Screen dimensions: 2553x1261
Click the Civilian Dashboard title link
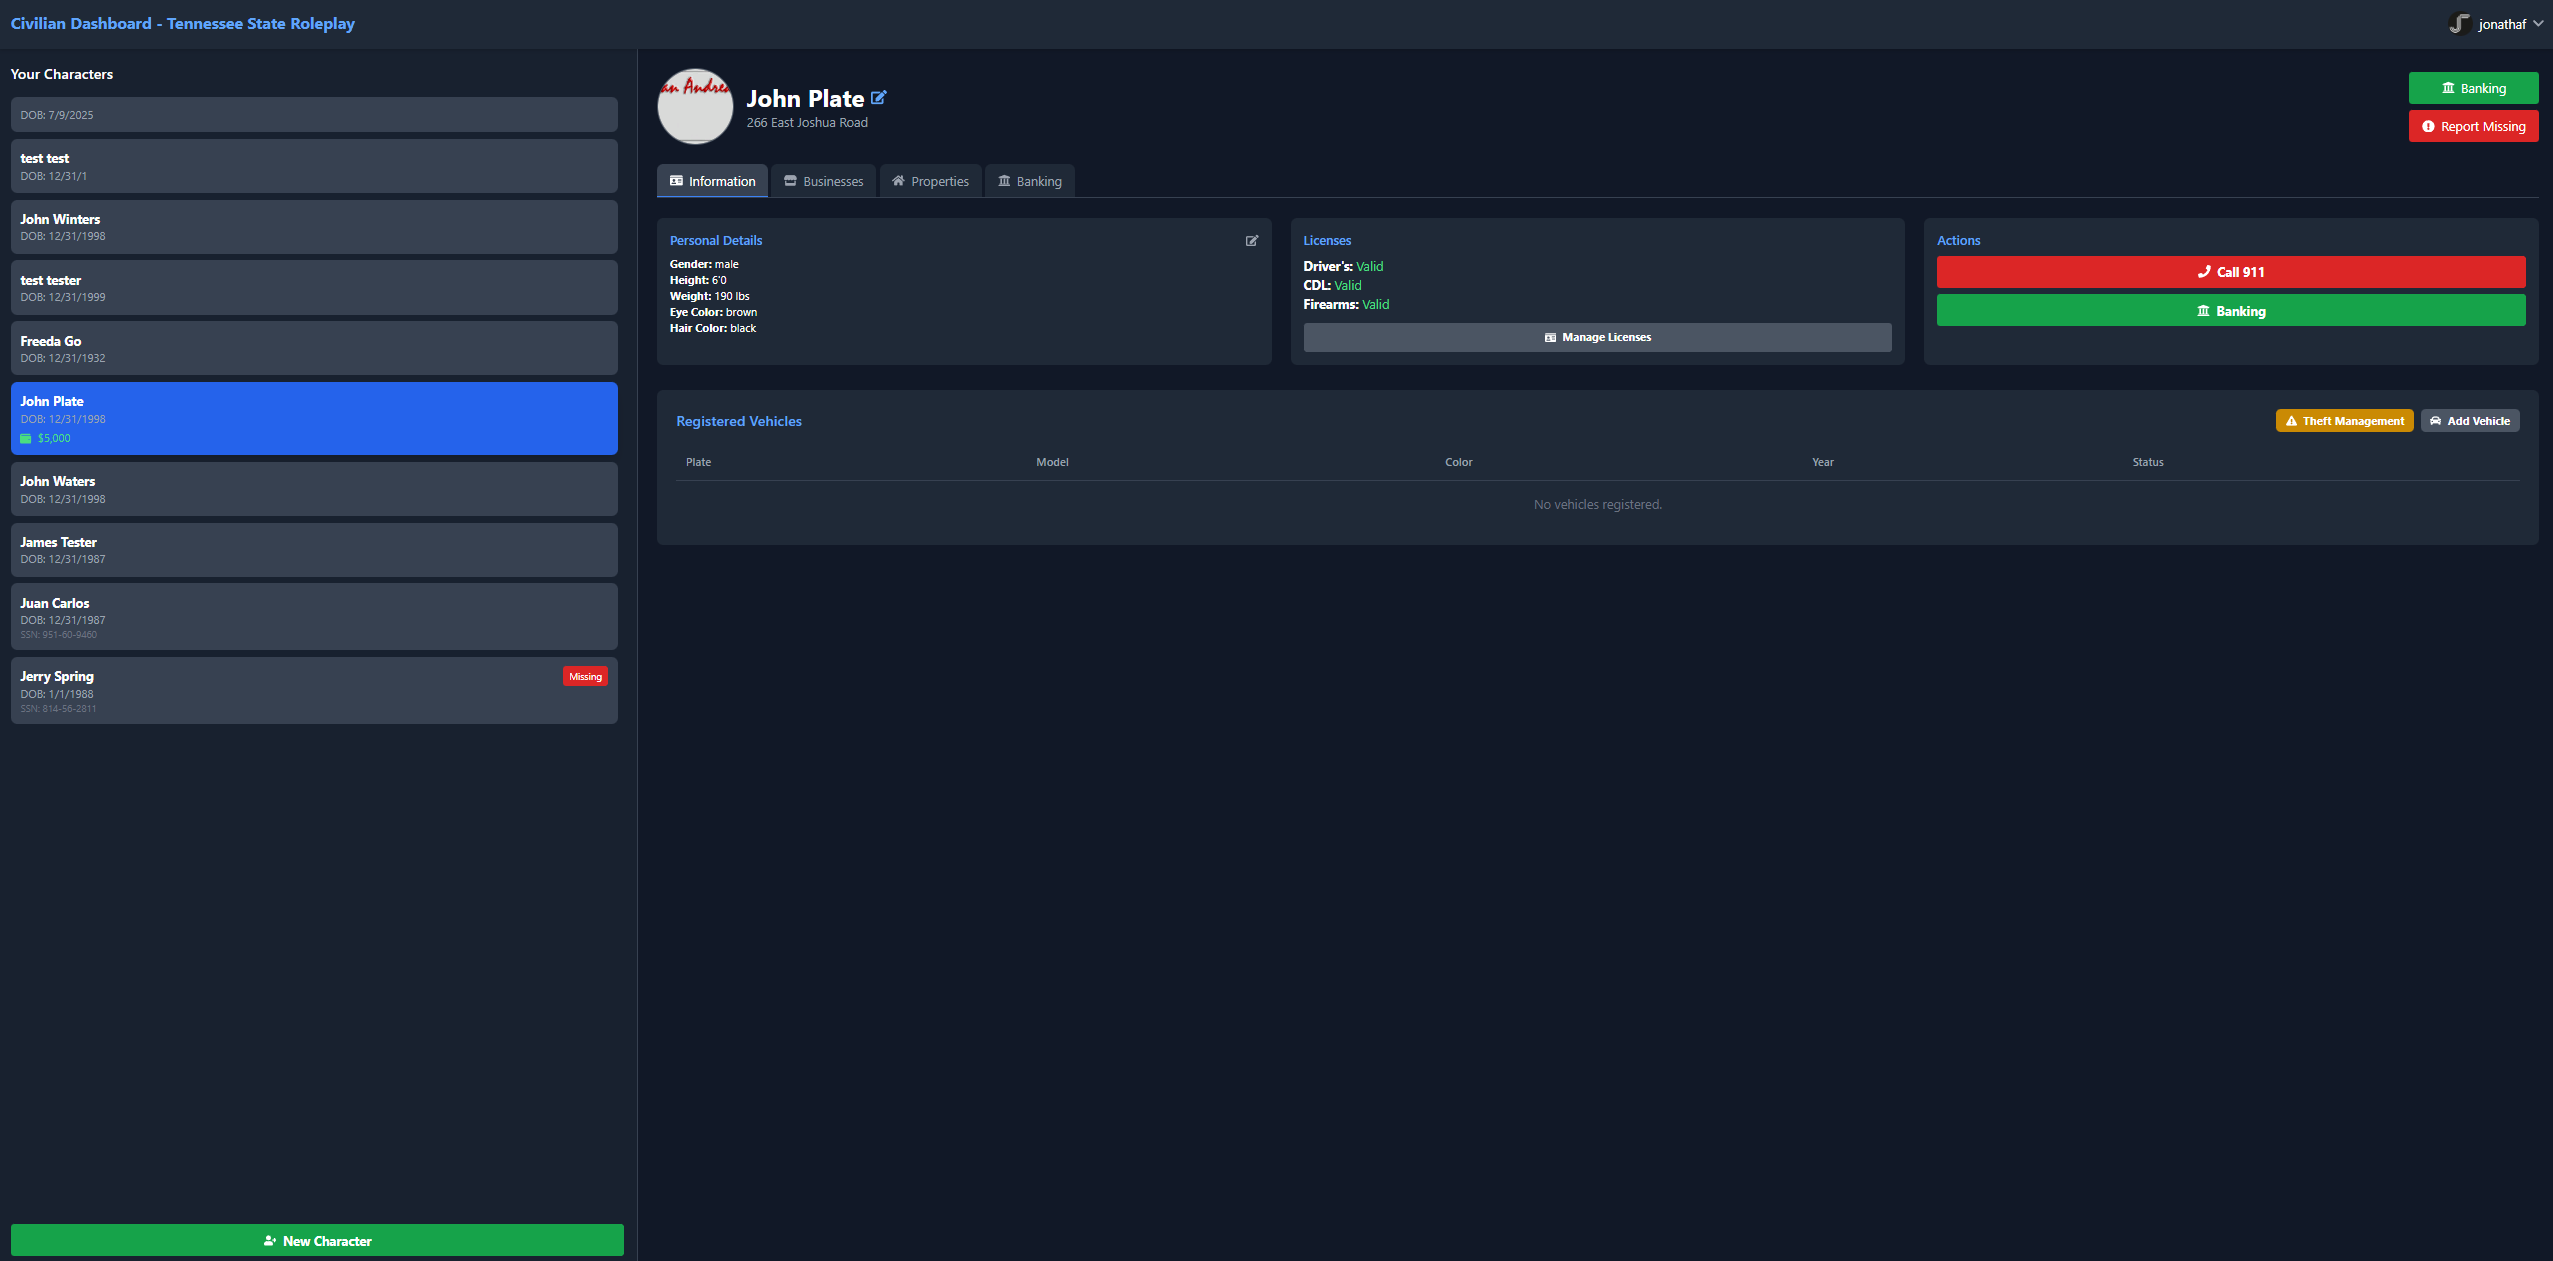coord(182,24)
